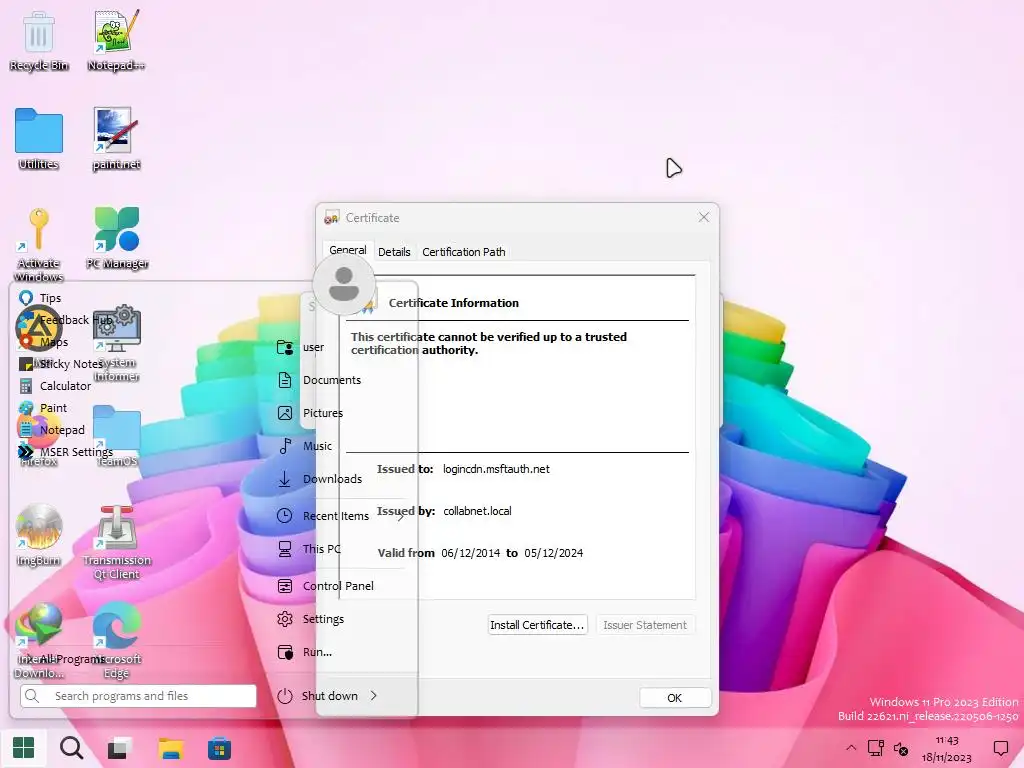Screen dimensions: 1024x768
Task: Expand Recent Items in Start menu
Action: 340,516
